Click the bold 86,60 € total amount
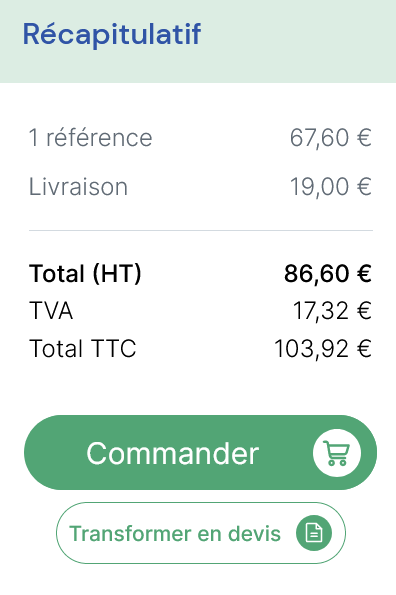Screen dimensions: 396x595 [328, 273]
